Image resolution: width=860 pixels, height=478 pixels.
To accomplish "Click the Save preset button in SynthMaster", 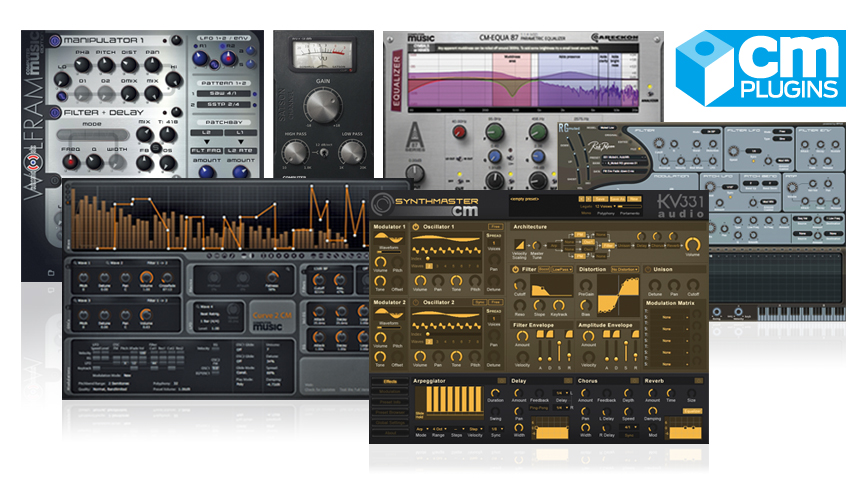I will (x=600, y=198).
